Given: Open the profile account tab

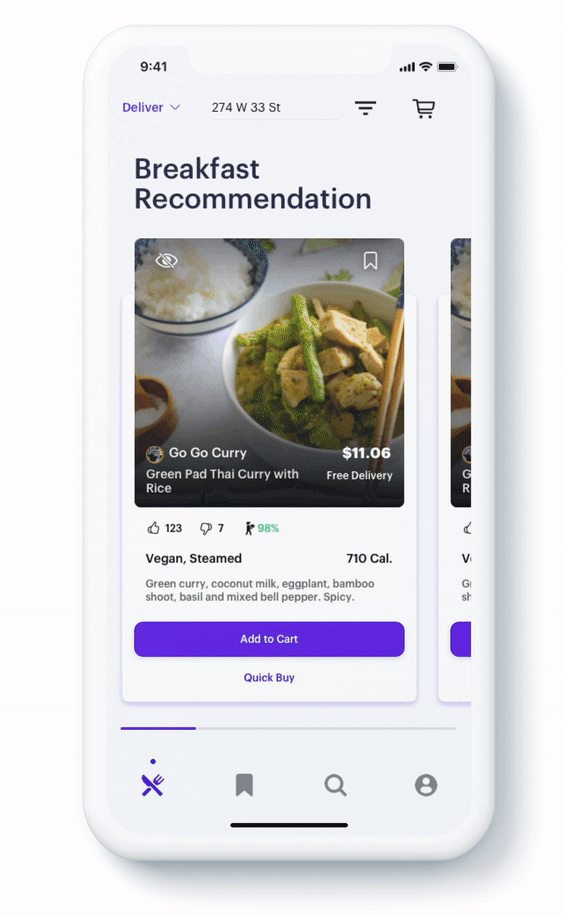Looking at the screenshot, I should pos(426,785).
